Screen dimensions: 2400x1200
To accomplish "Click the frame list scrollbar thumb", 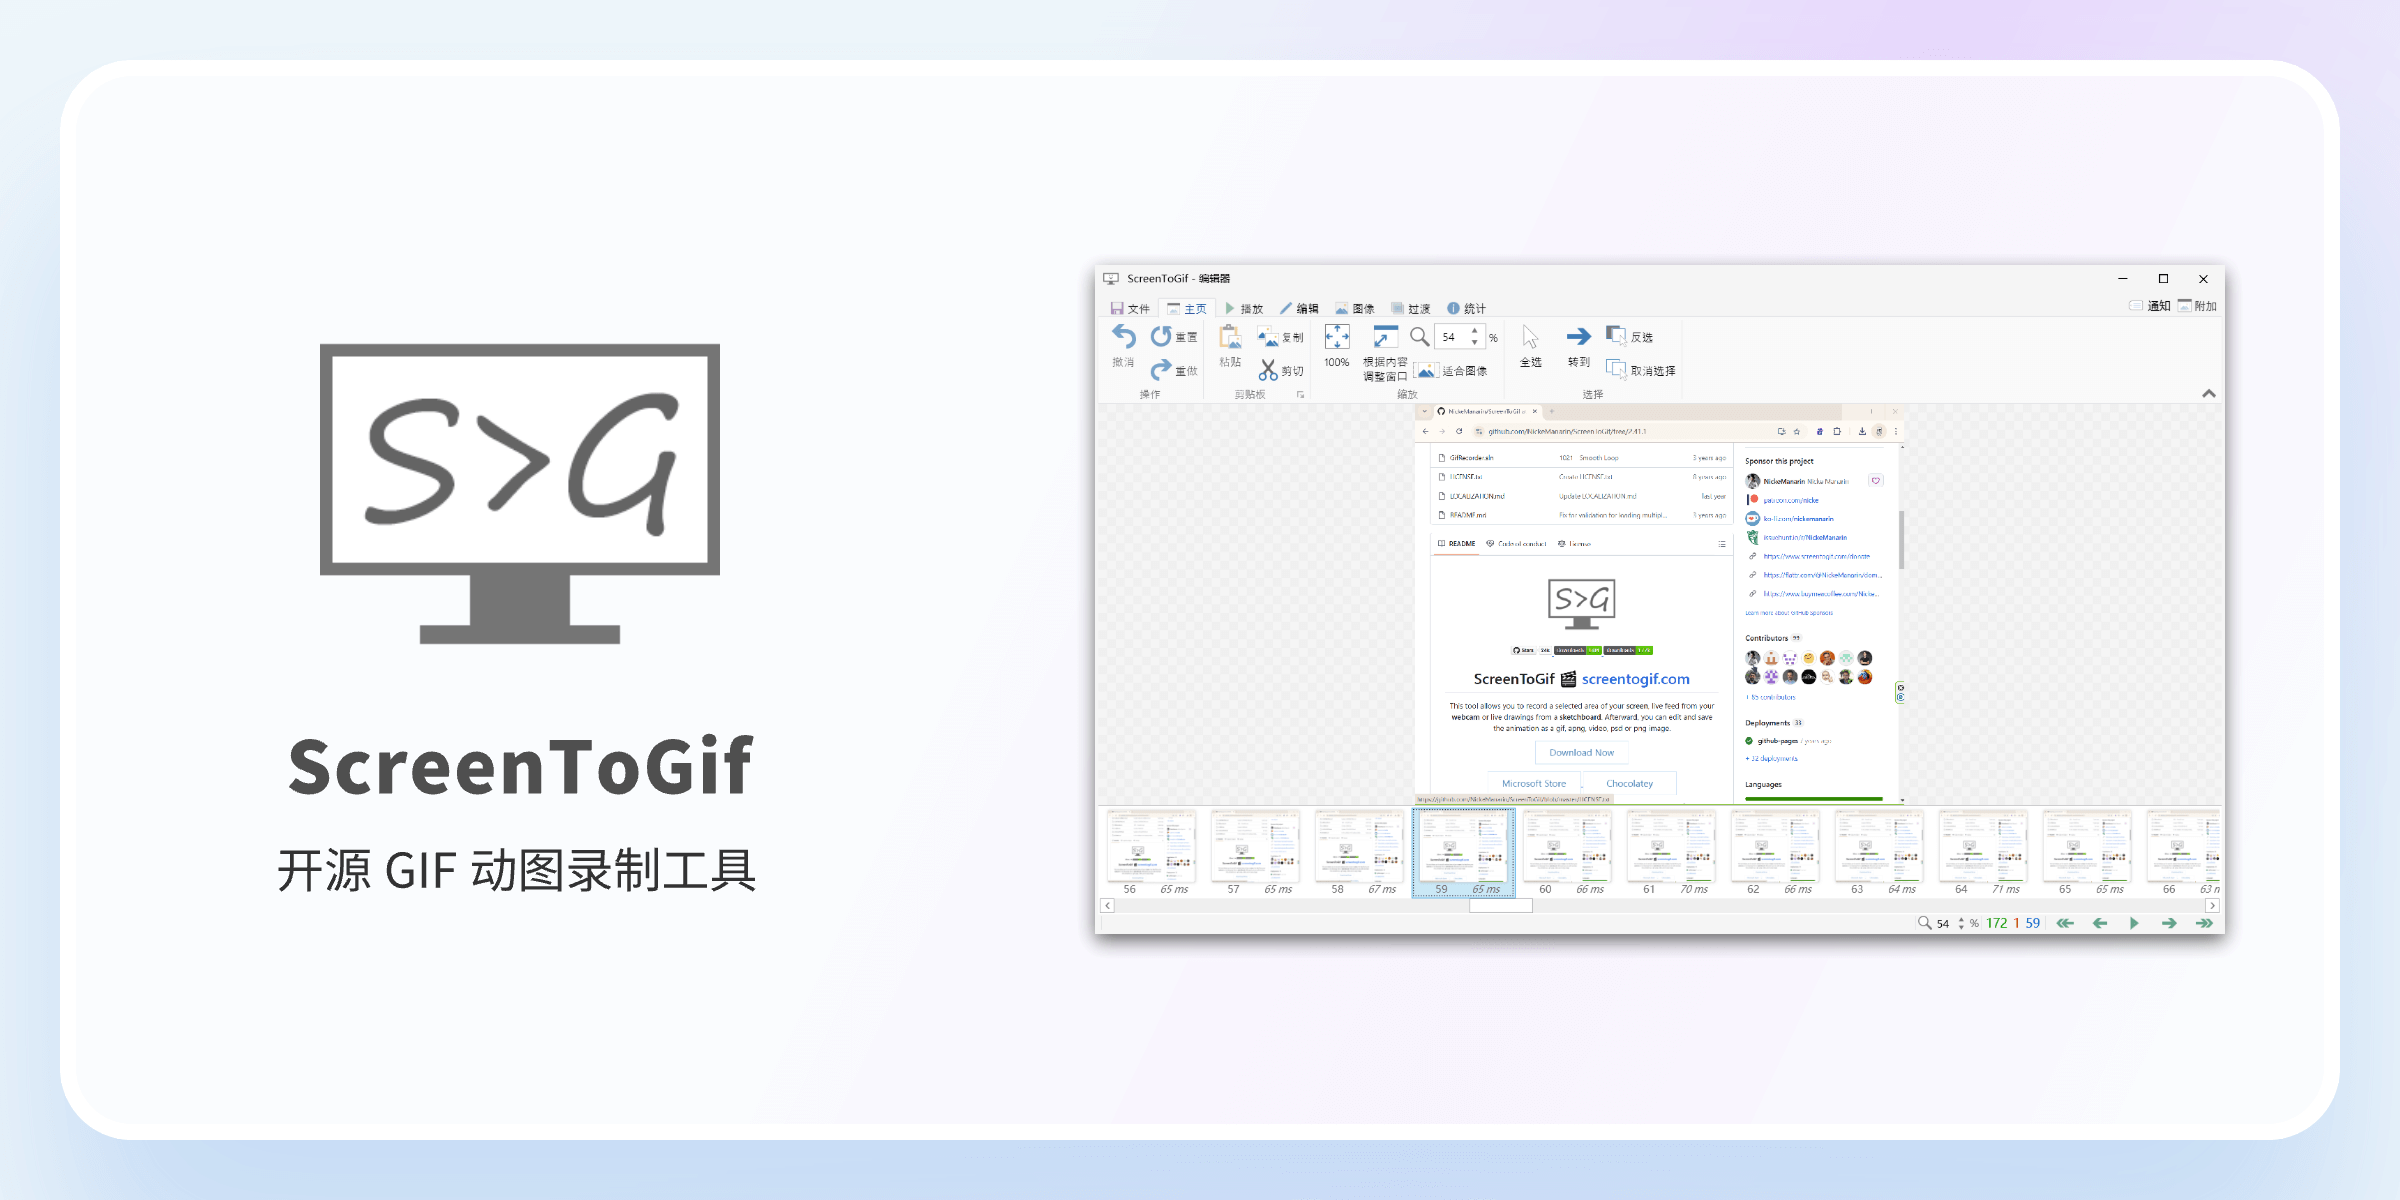I will [1500, 906].
